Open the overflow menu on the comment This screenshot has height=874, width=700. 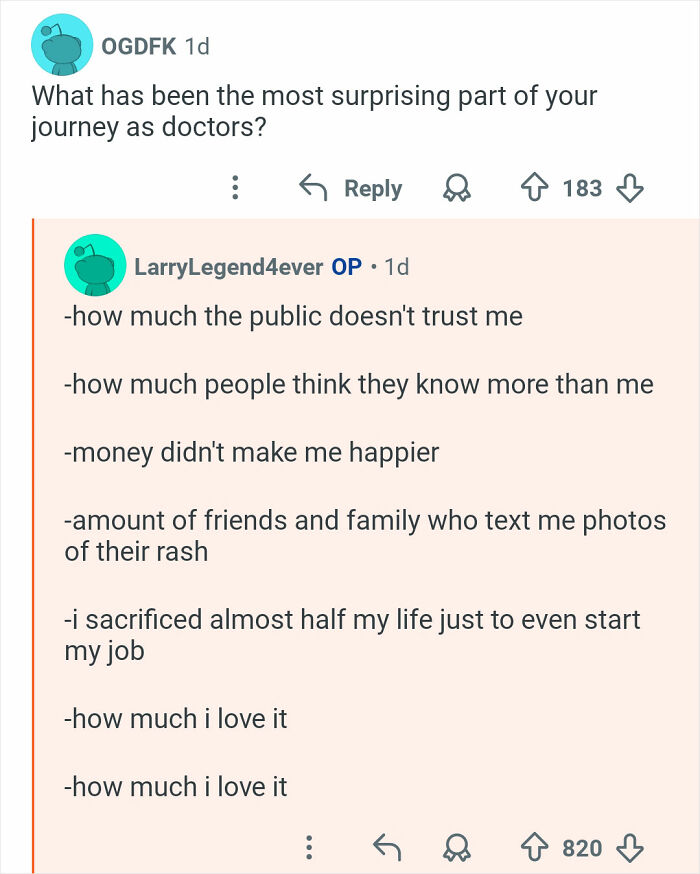tap(312, 846)
